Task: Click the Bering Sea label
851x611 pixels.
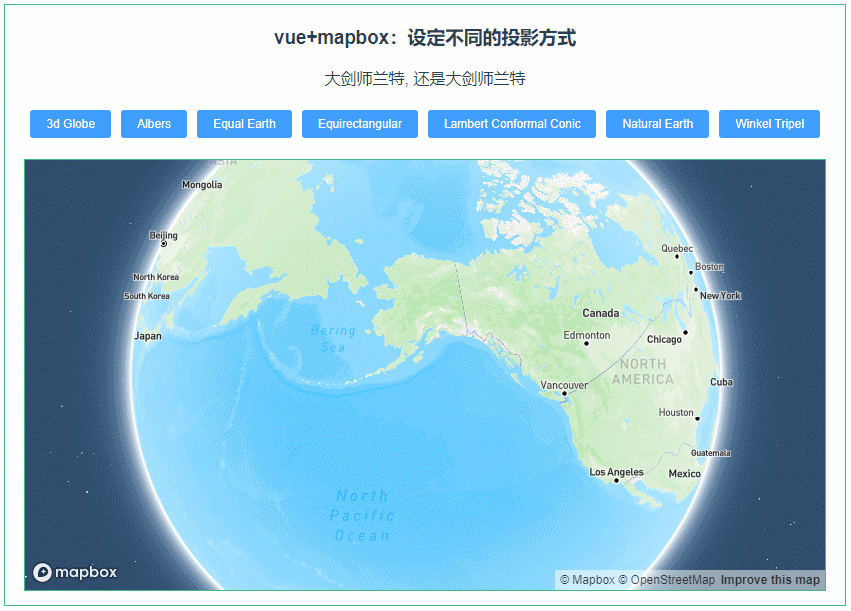Action: (x=333, y=339)
